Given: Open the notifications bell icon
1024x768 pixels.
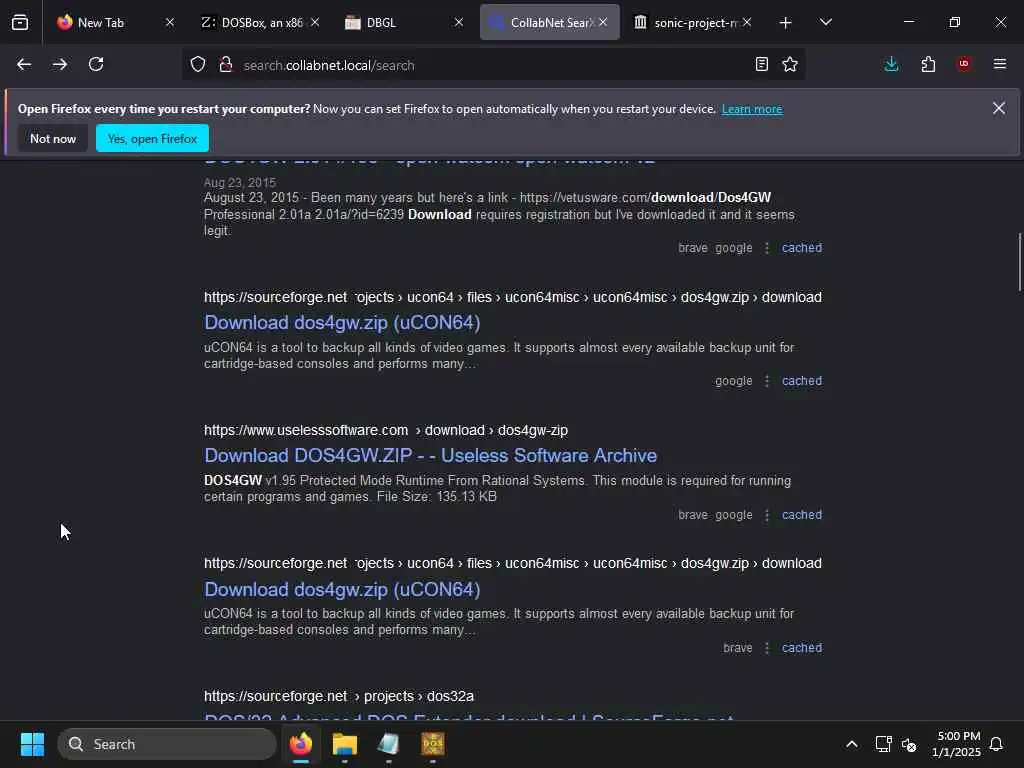Looking at the screenshot, I should pos(997,744).
